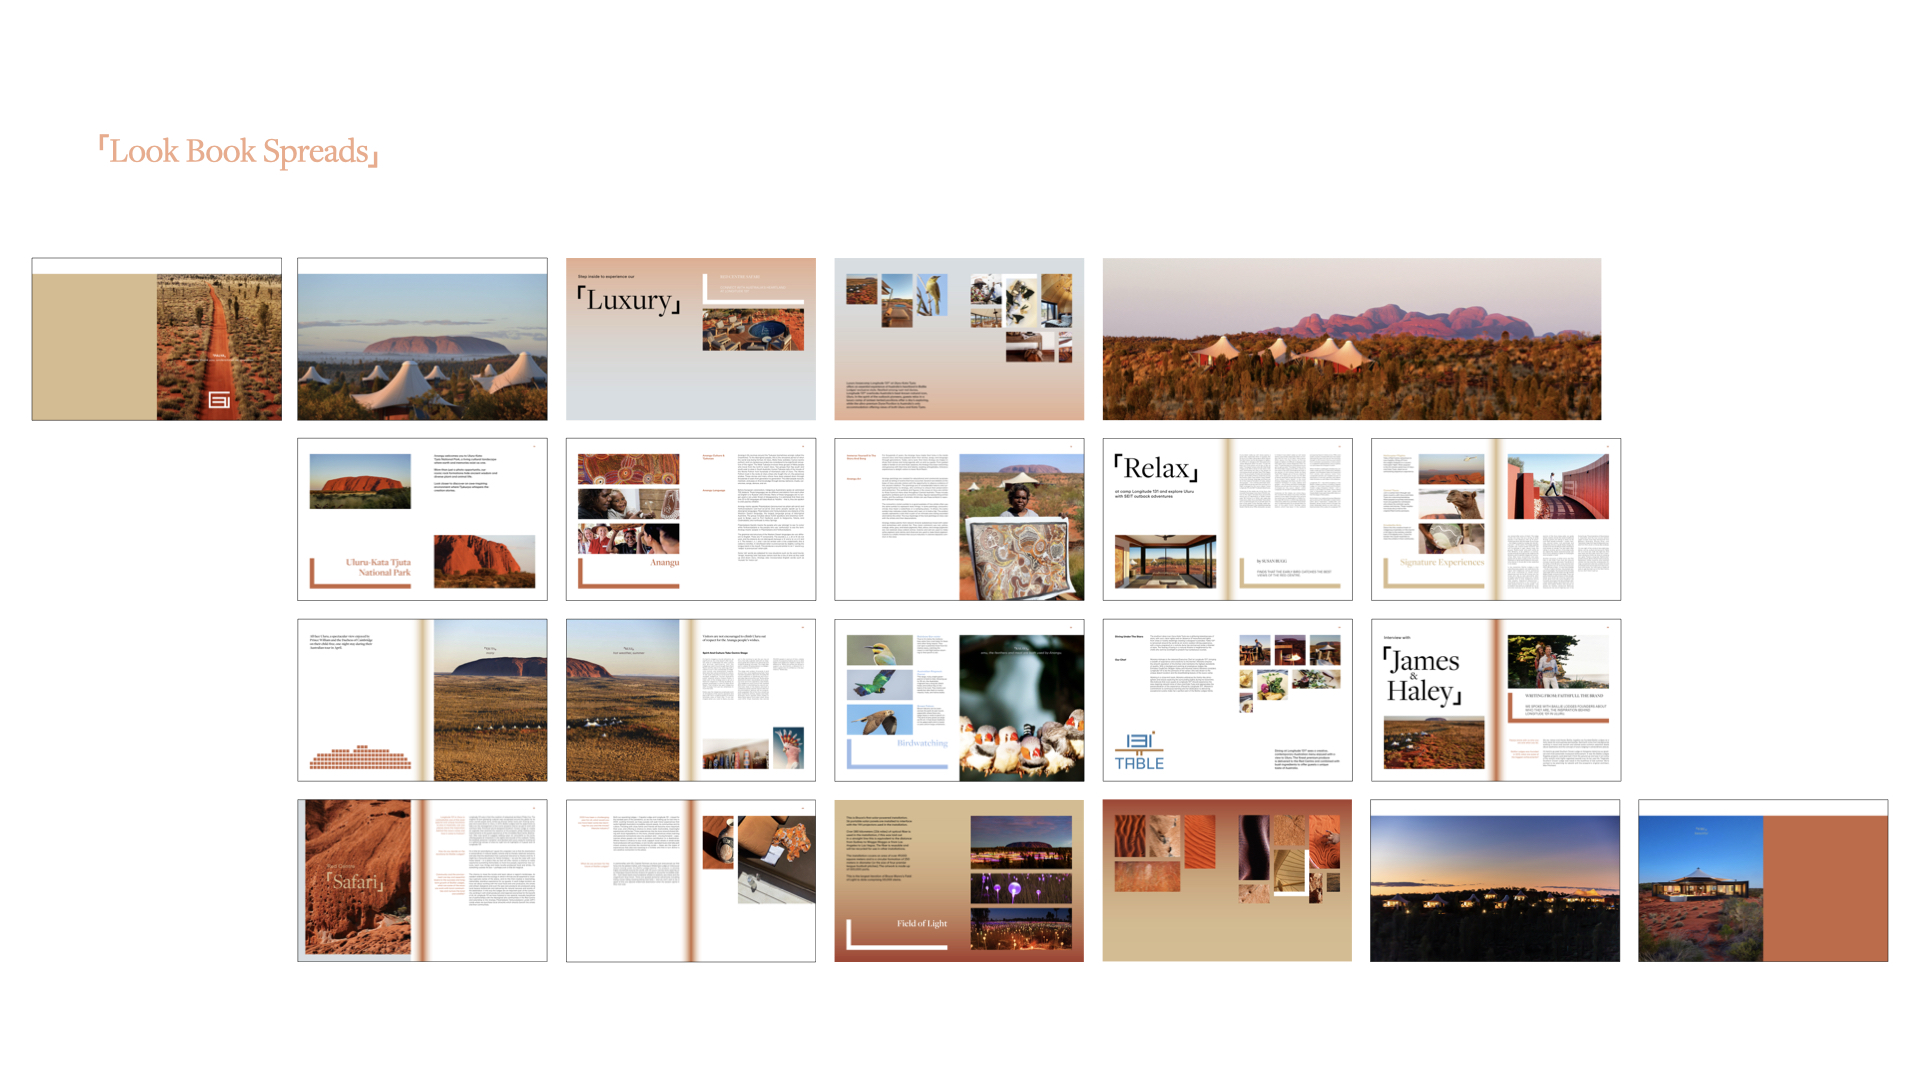Viewport: 1920px width, 1080px height.
Task: Open the Relax spread thumbnail
Action: (x=1227, y=520)
